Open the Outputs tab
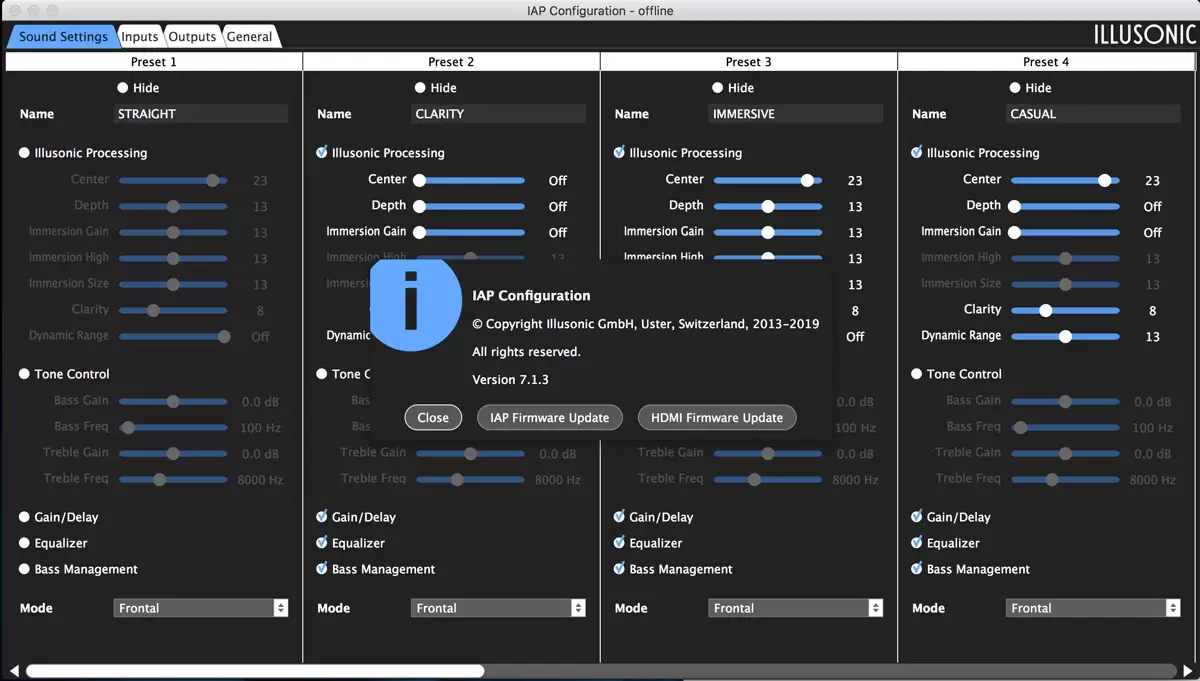 pyautogui.click(x=192, y=37)
